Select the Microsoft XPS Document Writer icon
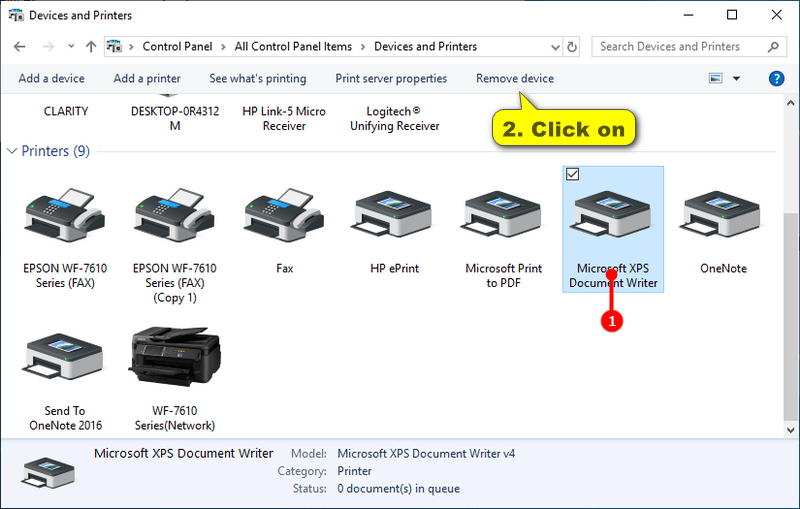The height and width of the screenshot is (509, 800). click(x=613, y=214)
